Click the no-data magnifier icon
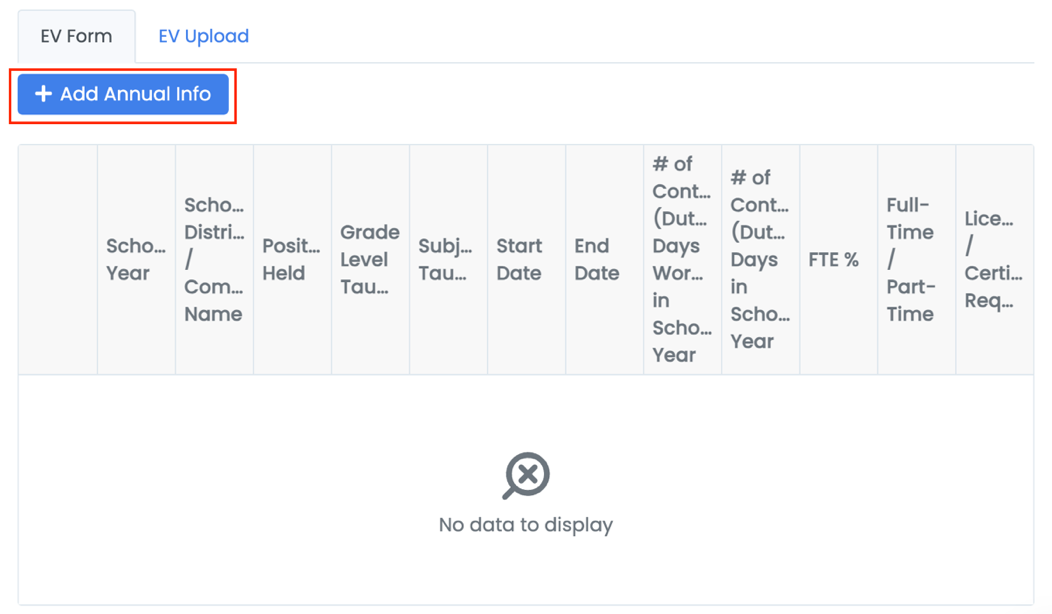 (x=526, y=475)
